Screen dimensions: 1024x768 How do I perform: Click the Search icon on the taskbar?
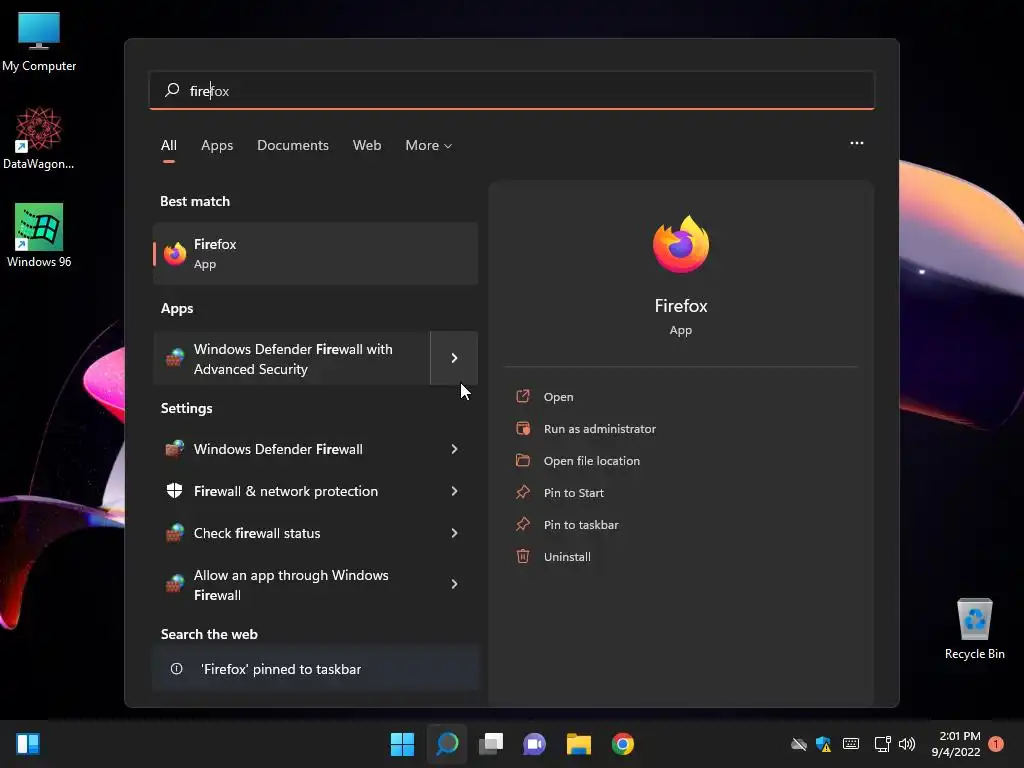[447, 744]
